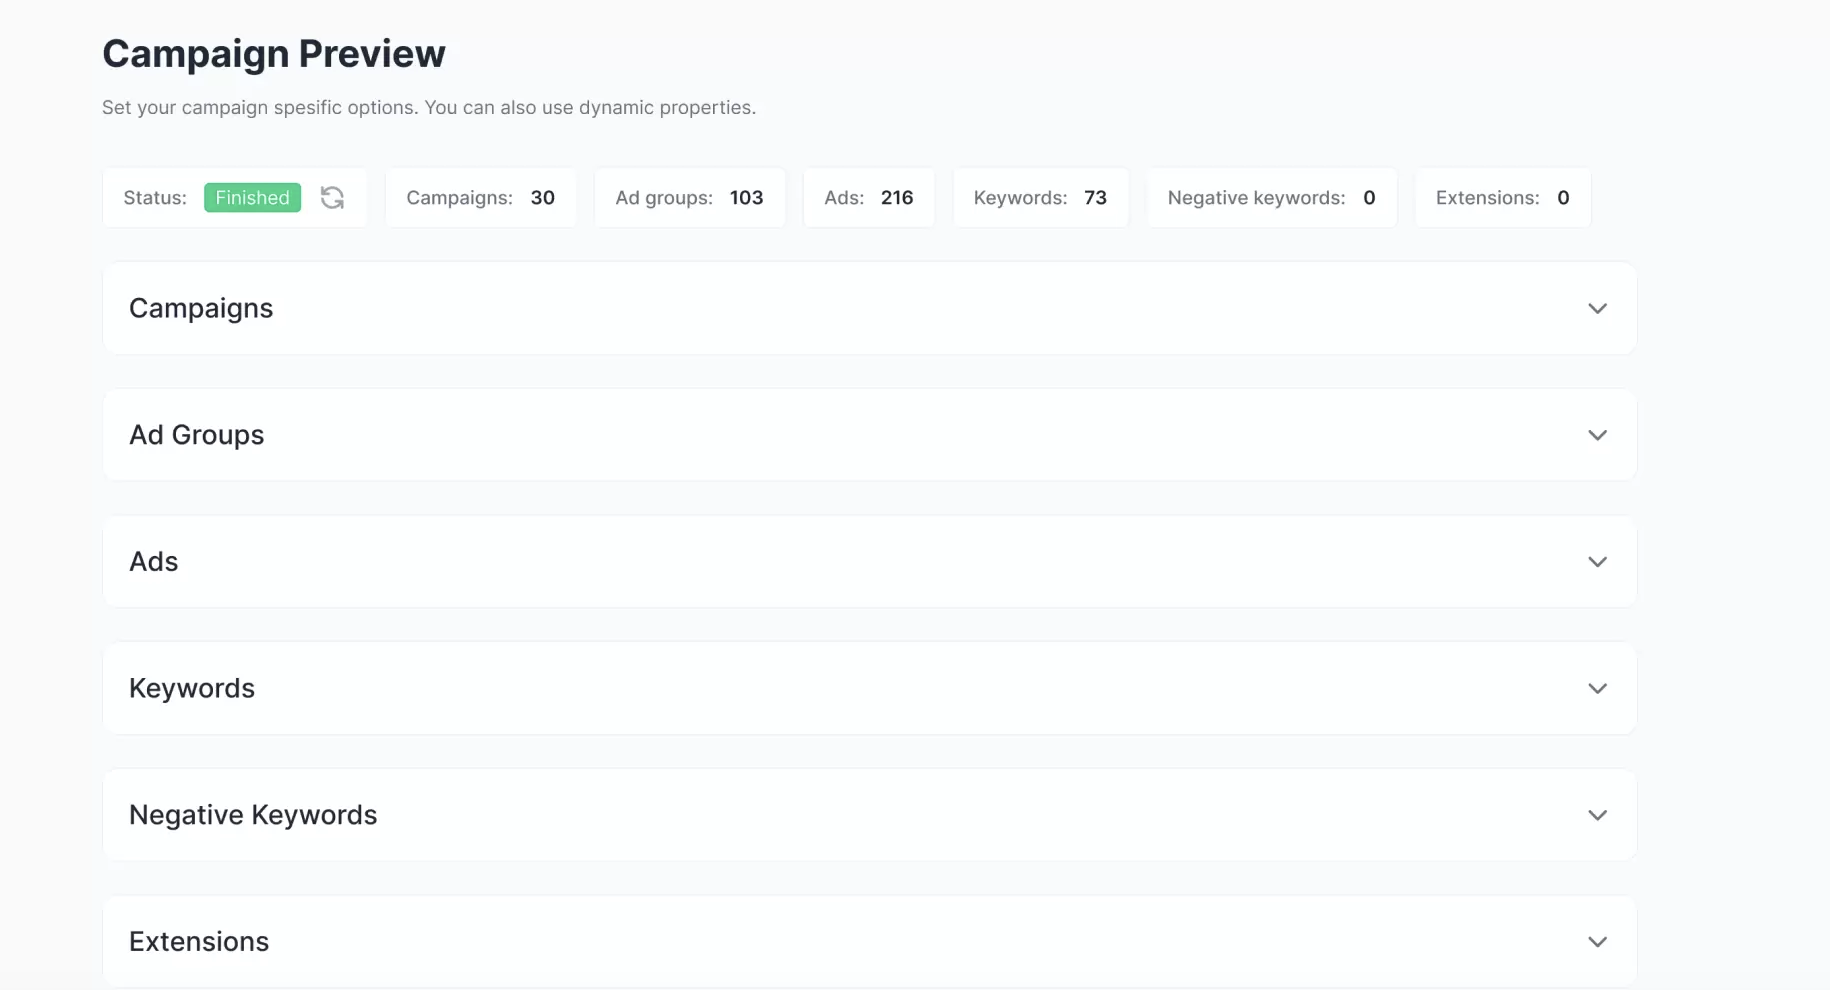Expand the Extensions section chevron

(1597, 942)
